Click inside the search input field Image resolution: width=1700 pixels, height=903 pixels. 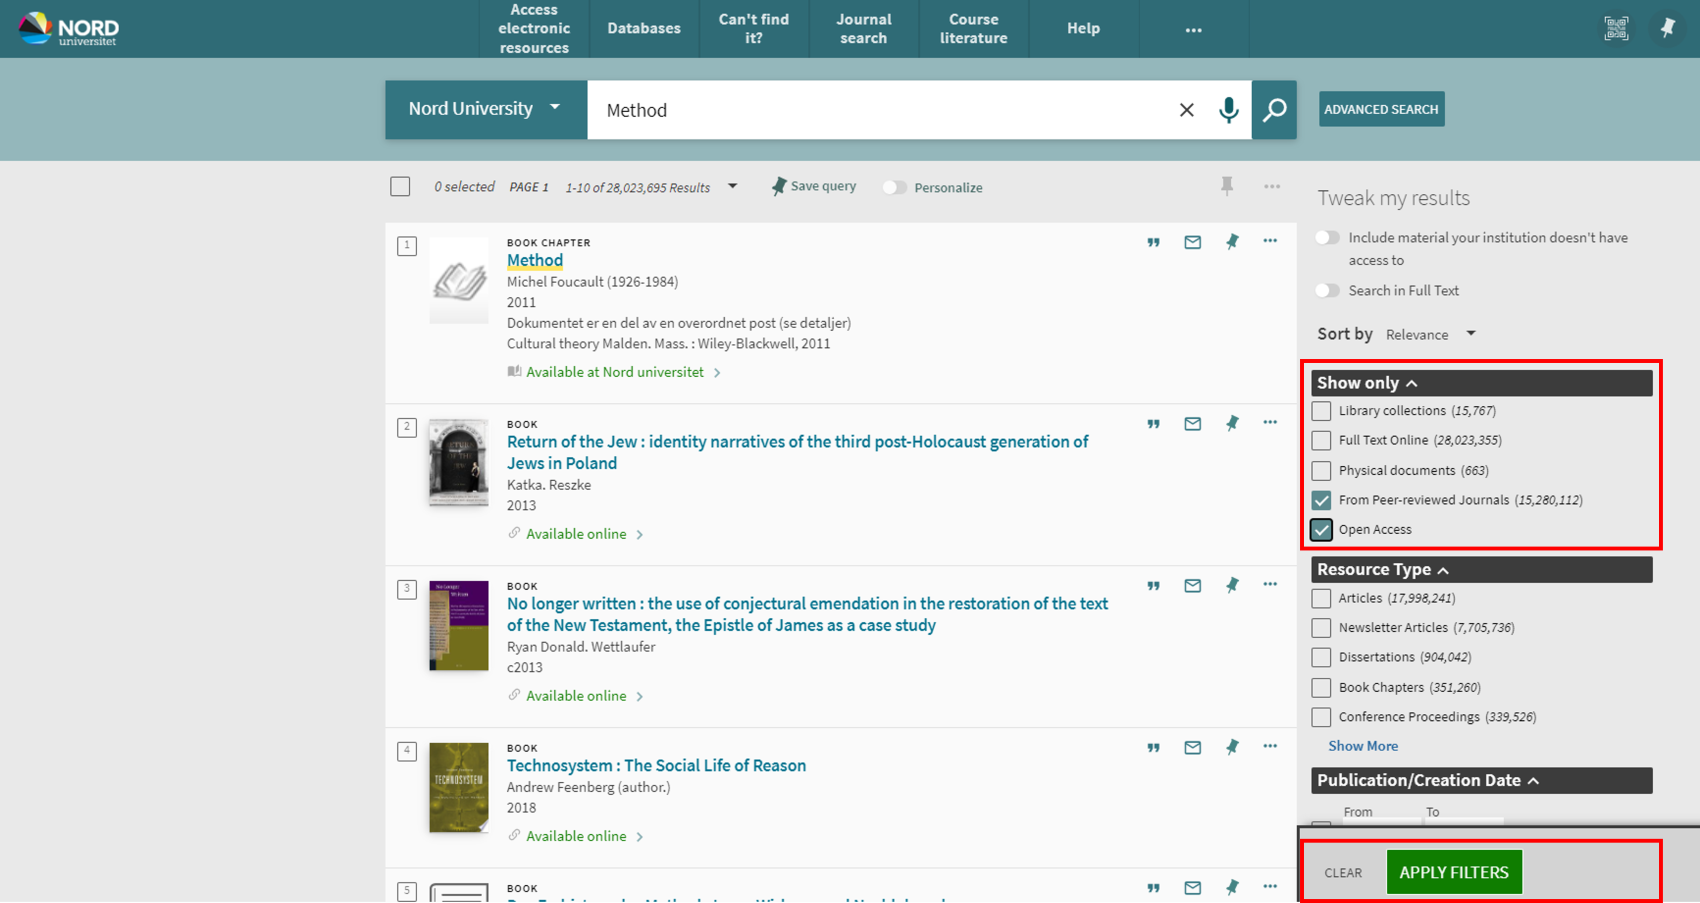pos(880,110)
